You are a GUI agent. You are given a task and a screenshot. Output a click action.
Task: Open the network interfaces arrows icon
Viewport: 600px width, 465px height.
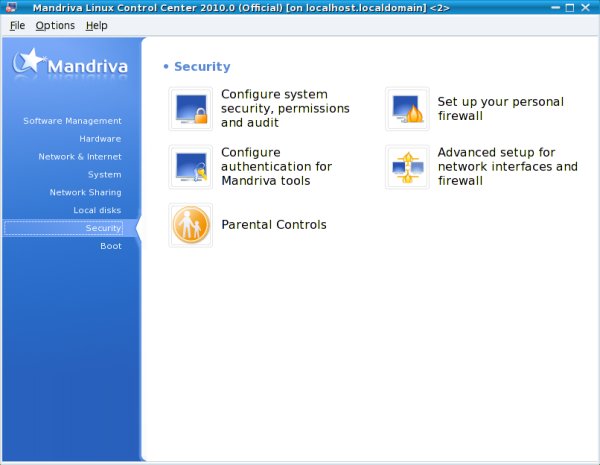pos(407,167)
